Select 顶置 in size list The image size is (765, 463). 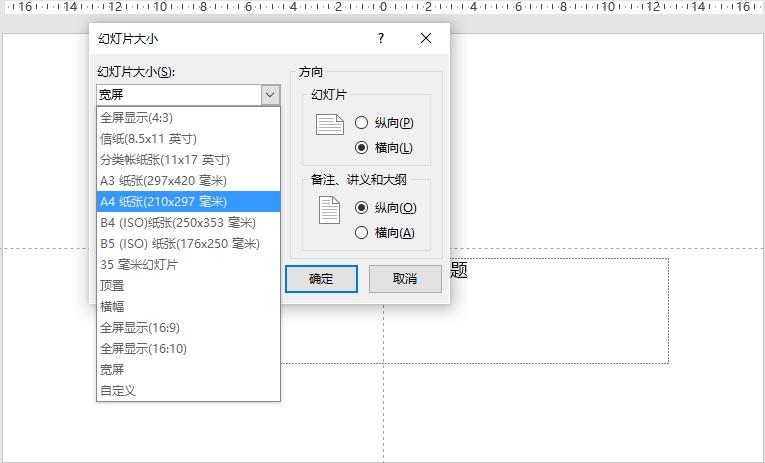pyautogui.click(x=188, y=285)
